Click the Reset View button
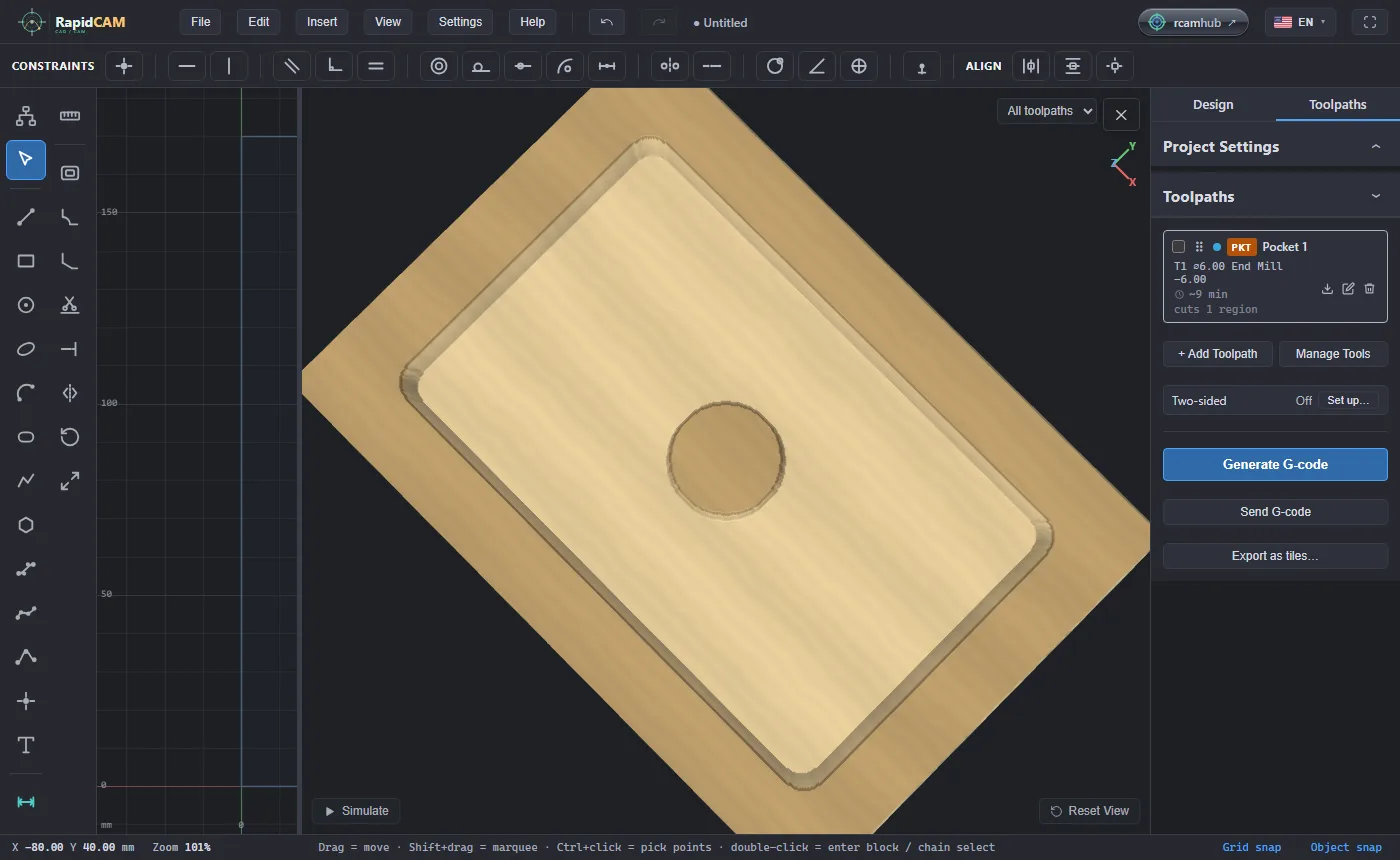The width and height of the screenshot is (1400, 860). tap(1090, 811)
